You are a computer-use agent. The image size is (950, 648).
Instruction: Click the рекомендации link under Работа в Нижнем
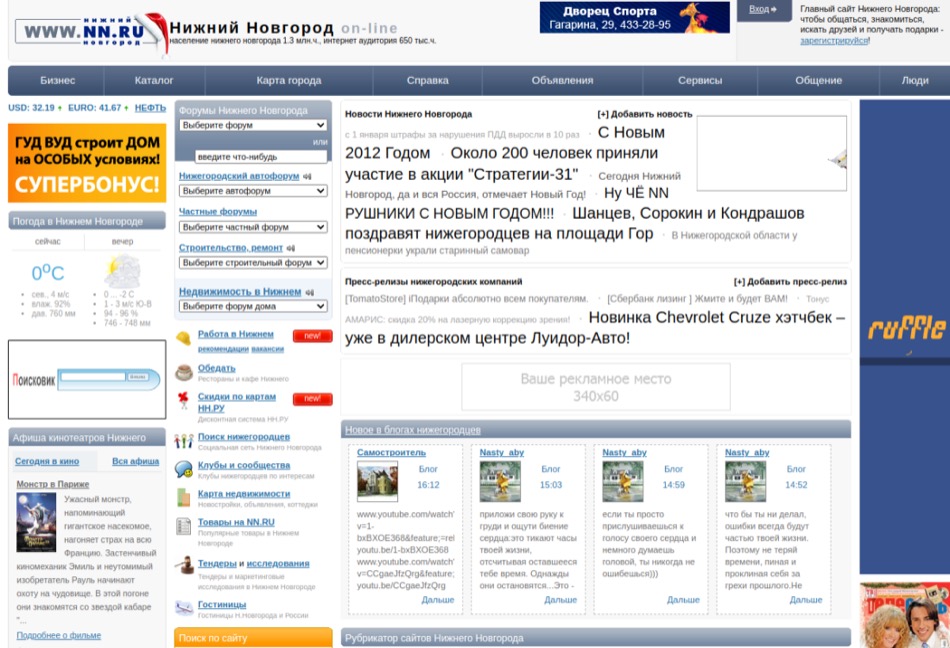[x=223, y=349]
